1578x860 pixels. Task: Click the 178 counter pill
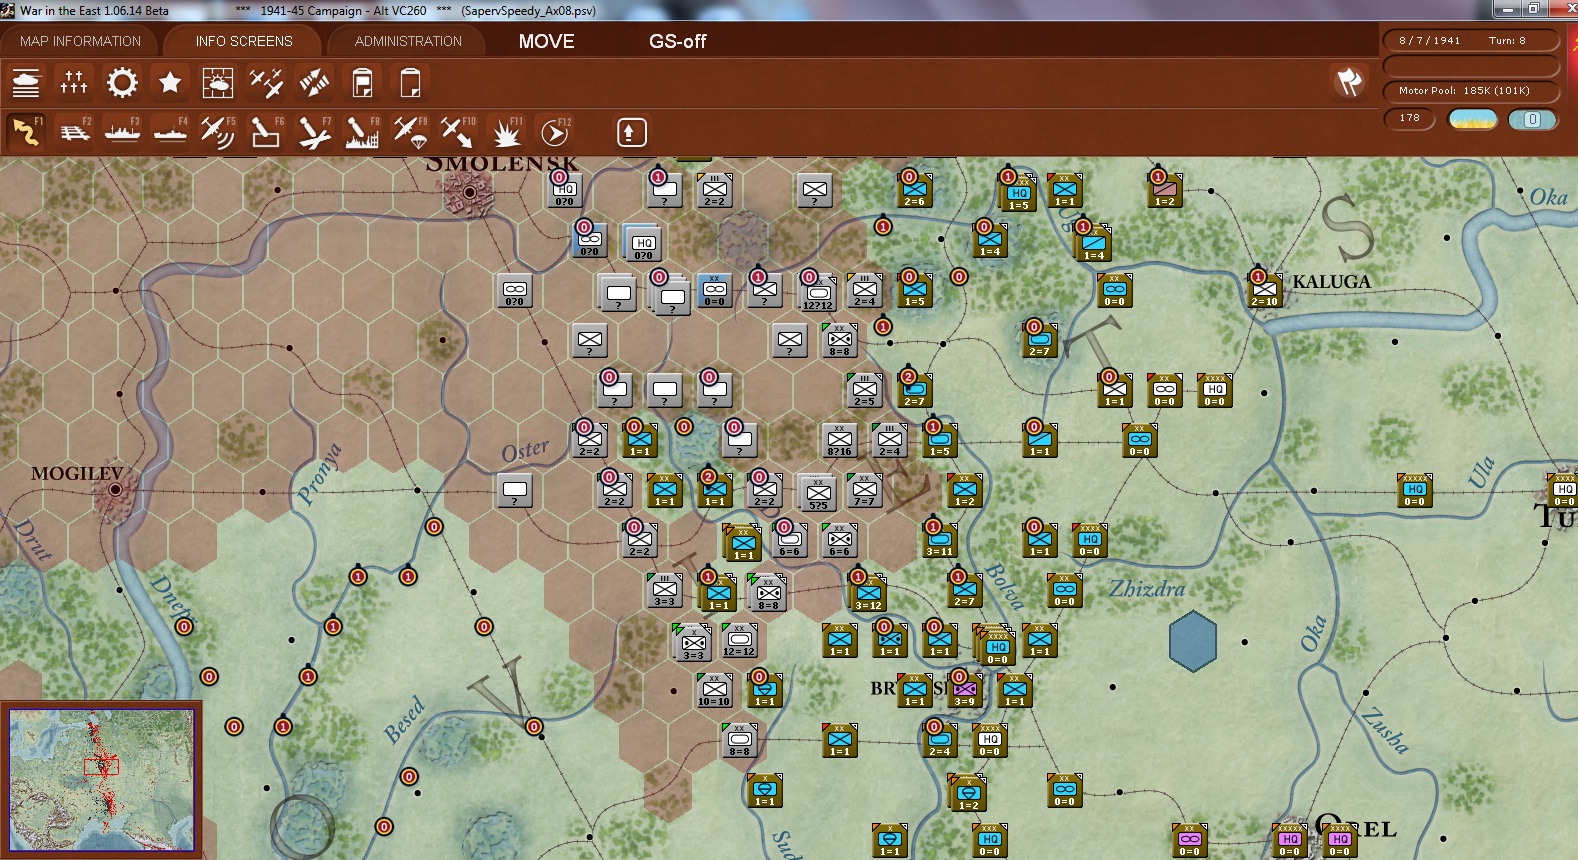click(1409, 118)
